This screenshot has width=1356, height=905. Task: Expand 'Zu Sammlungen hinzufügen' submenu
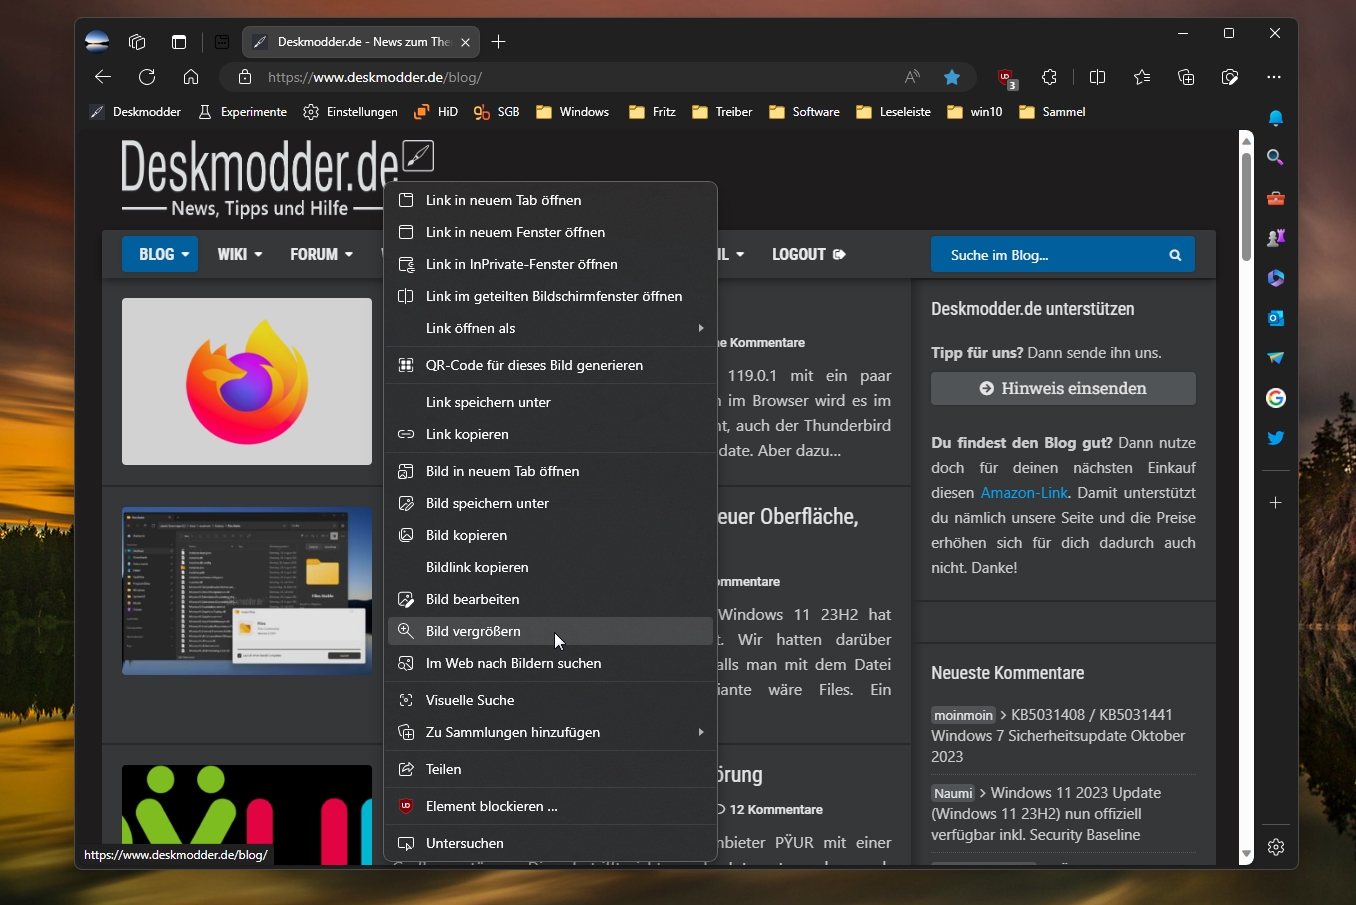[551, 732]
